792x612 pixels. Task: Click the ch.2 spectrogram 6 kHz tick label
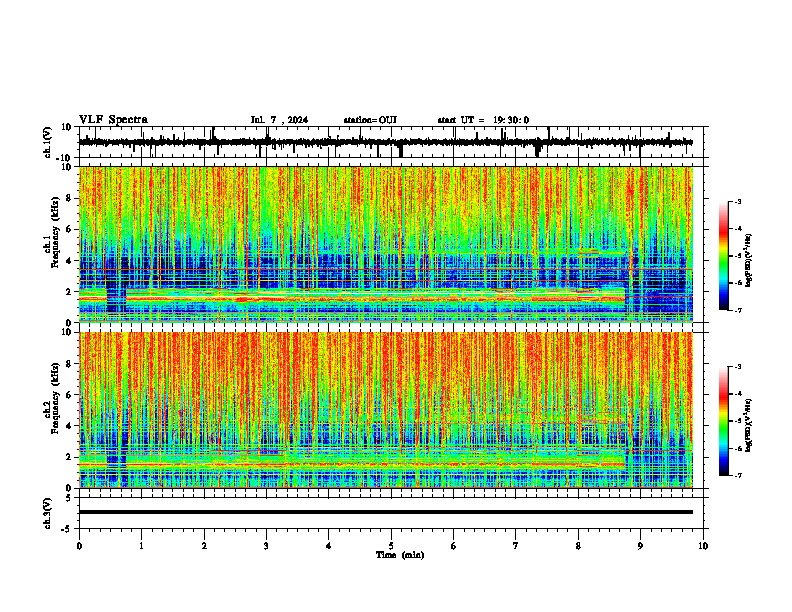70,394
